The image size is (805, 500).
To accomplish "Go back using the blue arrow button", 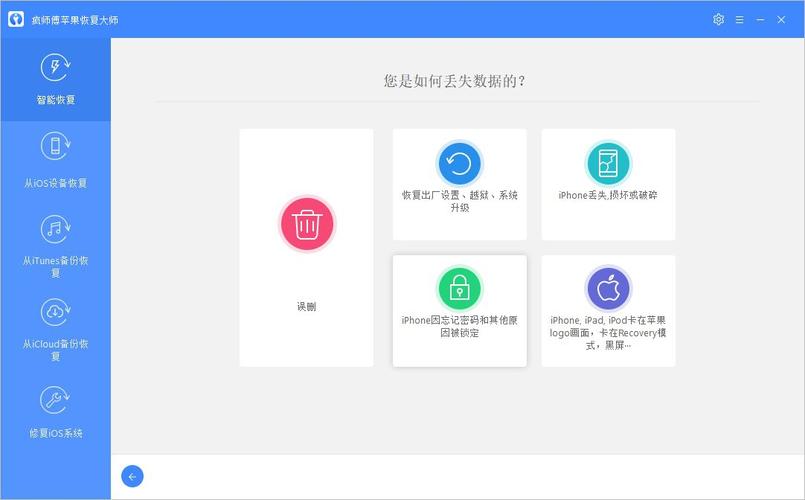I will pyautogui.click(x=132, y=476).
